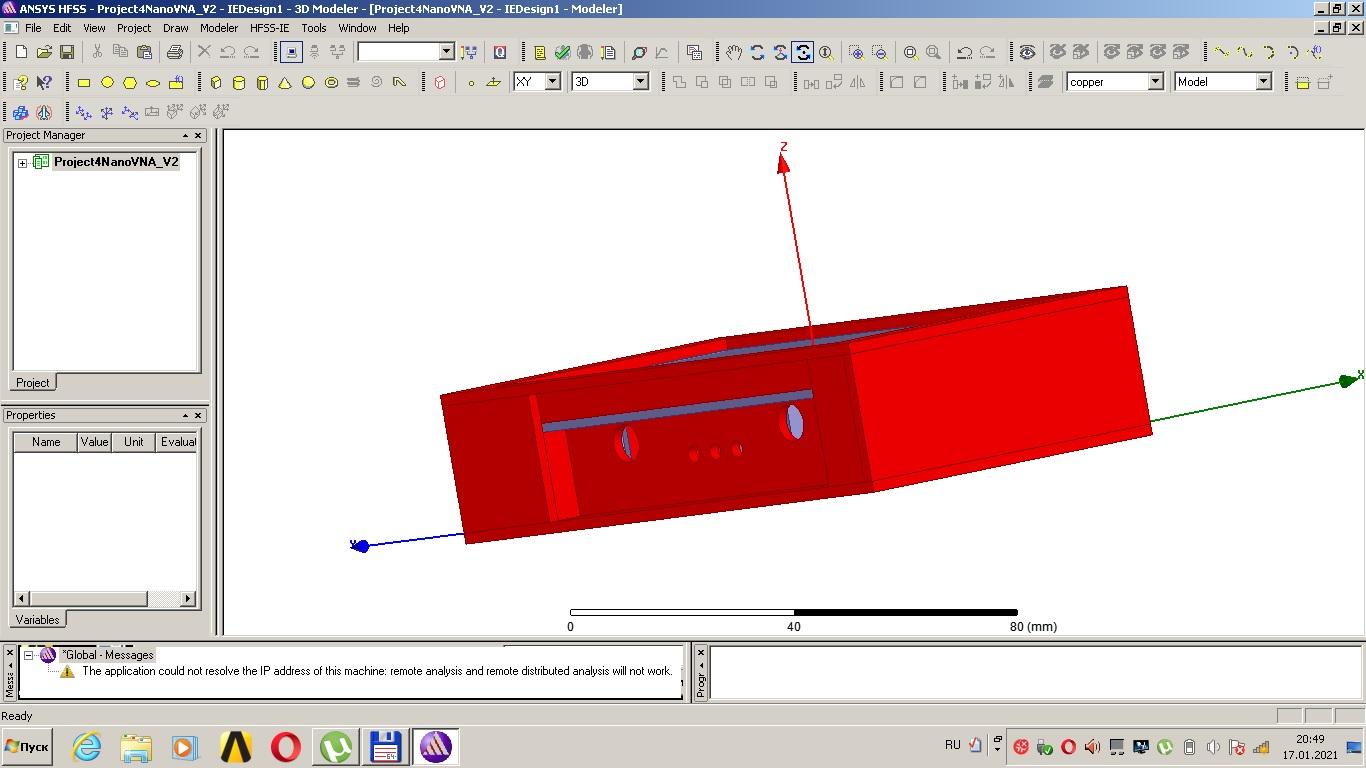Click the Zoom in magnifier icon
Image resolution: width=1366 pixels, height=768 pixels.
(856, 52)
